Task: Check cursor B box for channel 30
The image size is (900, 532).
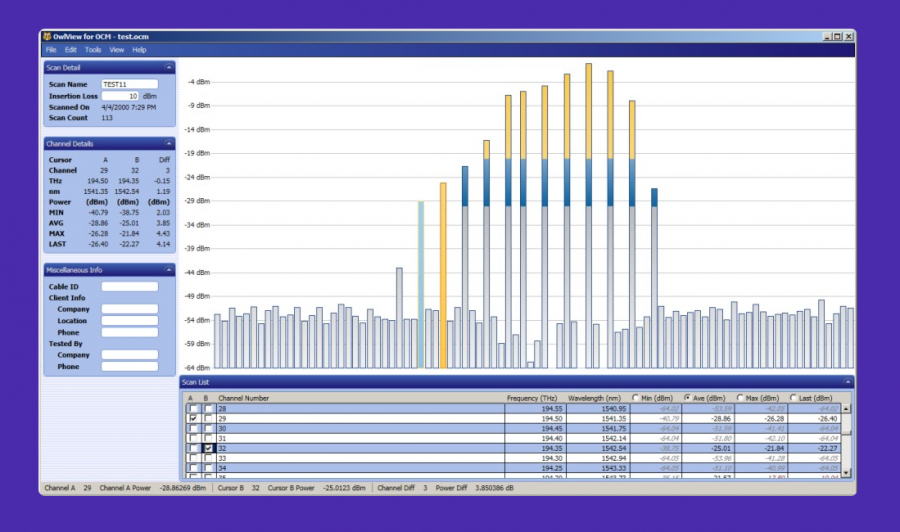Action: click(208, 428)
